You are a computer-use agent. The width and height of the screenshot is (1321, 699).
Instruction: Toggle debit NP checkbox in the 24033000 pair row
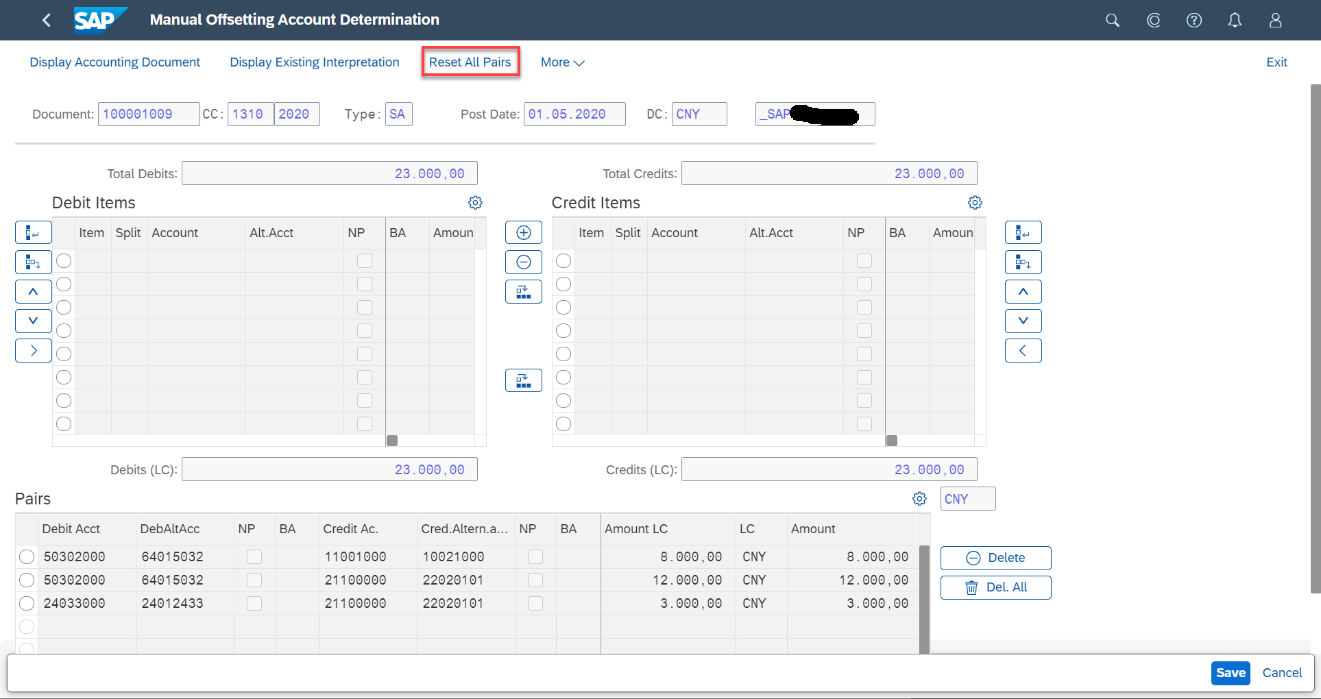point(254,603)
